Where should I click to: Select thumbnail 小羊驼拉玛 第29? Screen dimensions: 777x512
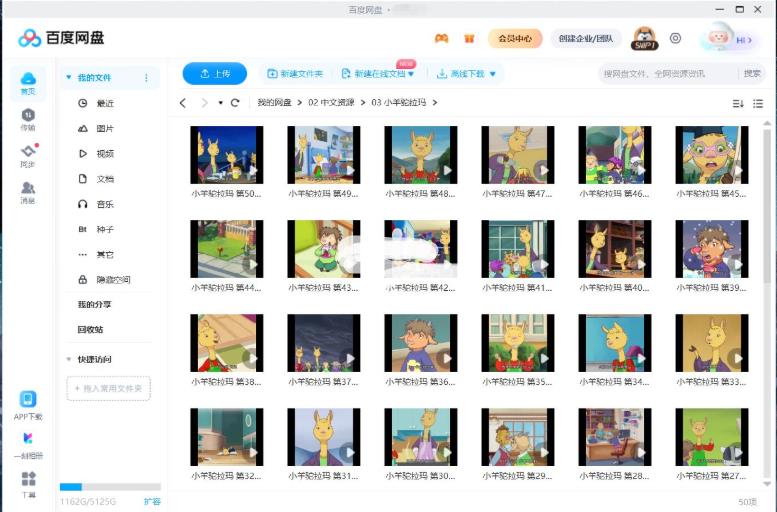[x=518, y=437]
